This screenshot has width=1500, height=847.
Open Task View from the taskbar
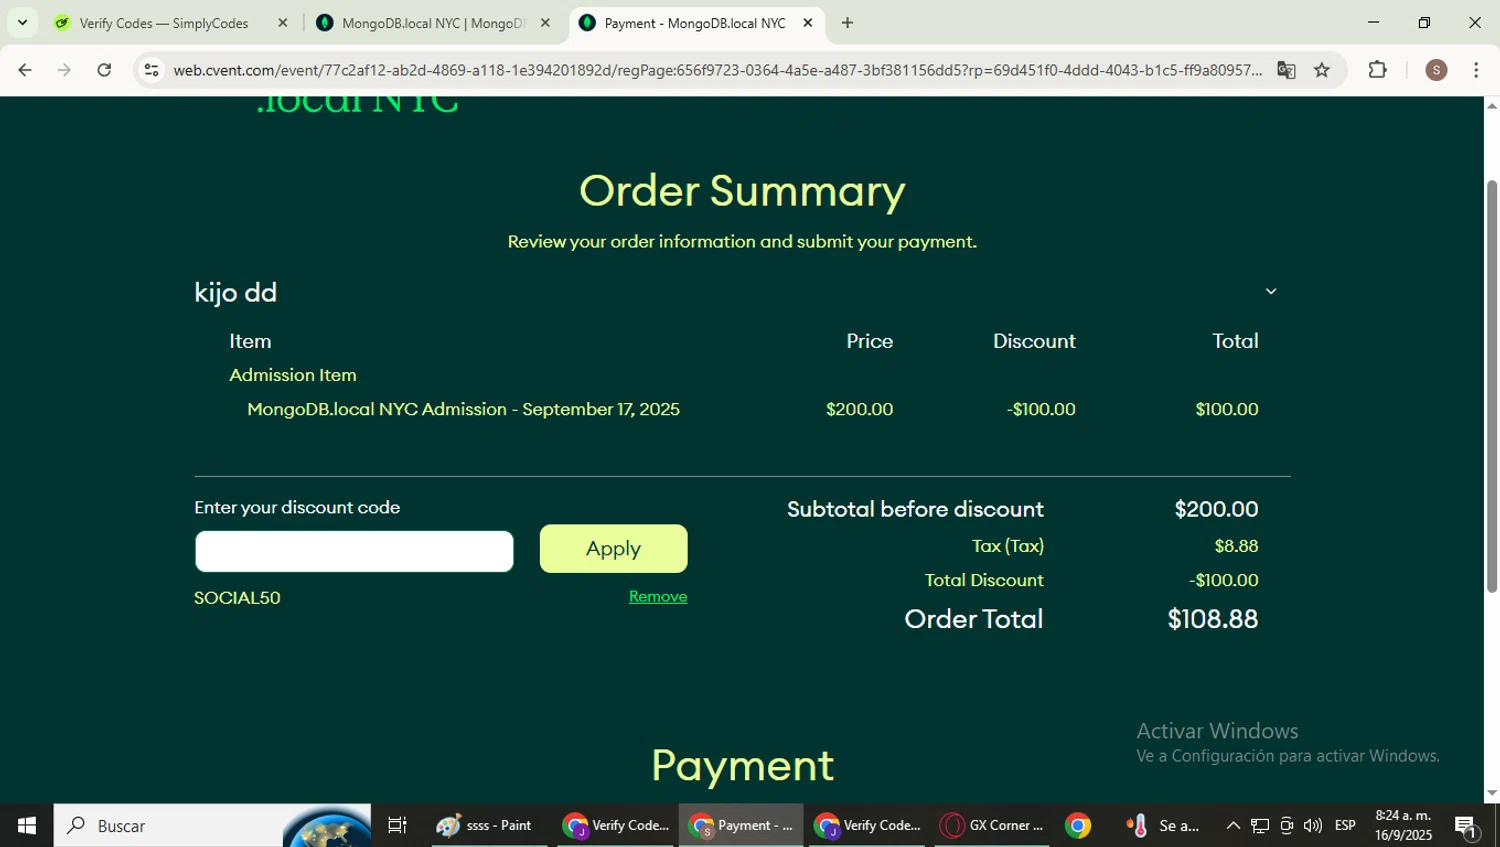[x=397, y=825]
